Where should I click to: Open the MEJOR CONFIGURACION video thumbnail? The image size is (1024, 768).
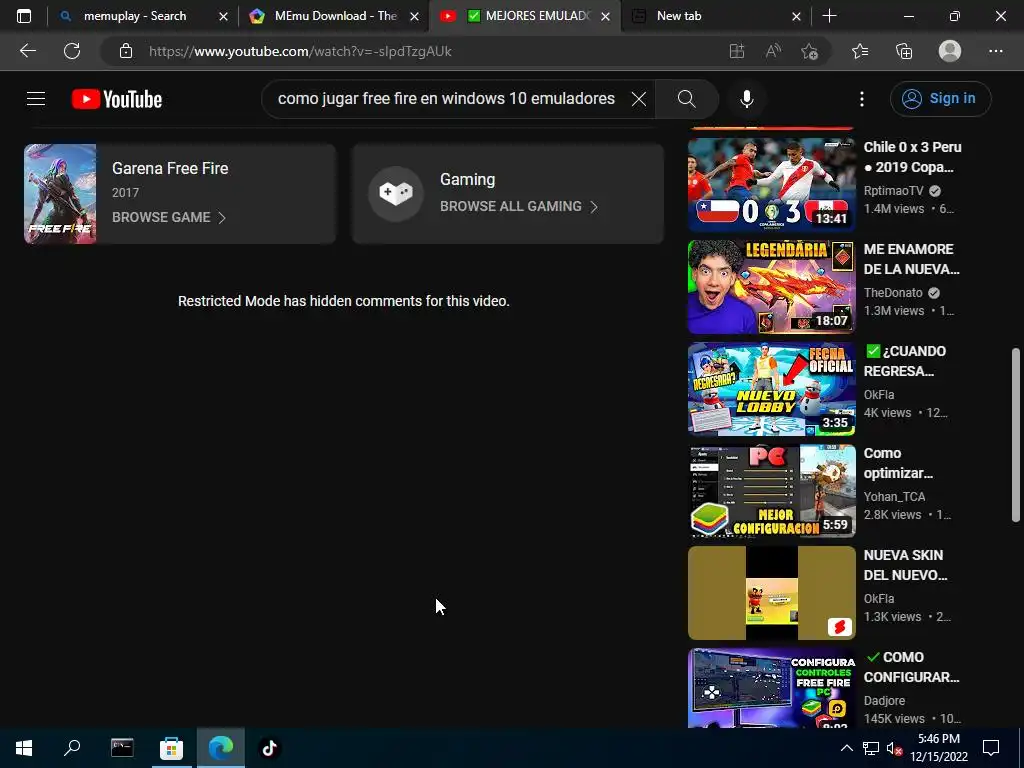pos(771,490)
